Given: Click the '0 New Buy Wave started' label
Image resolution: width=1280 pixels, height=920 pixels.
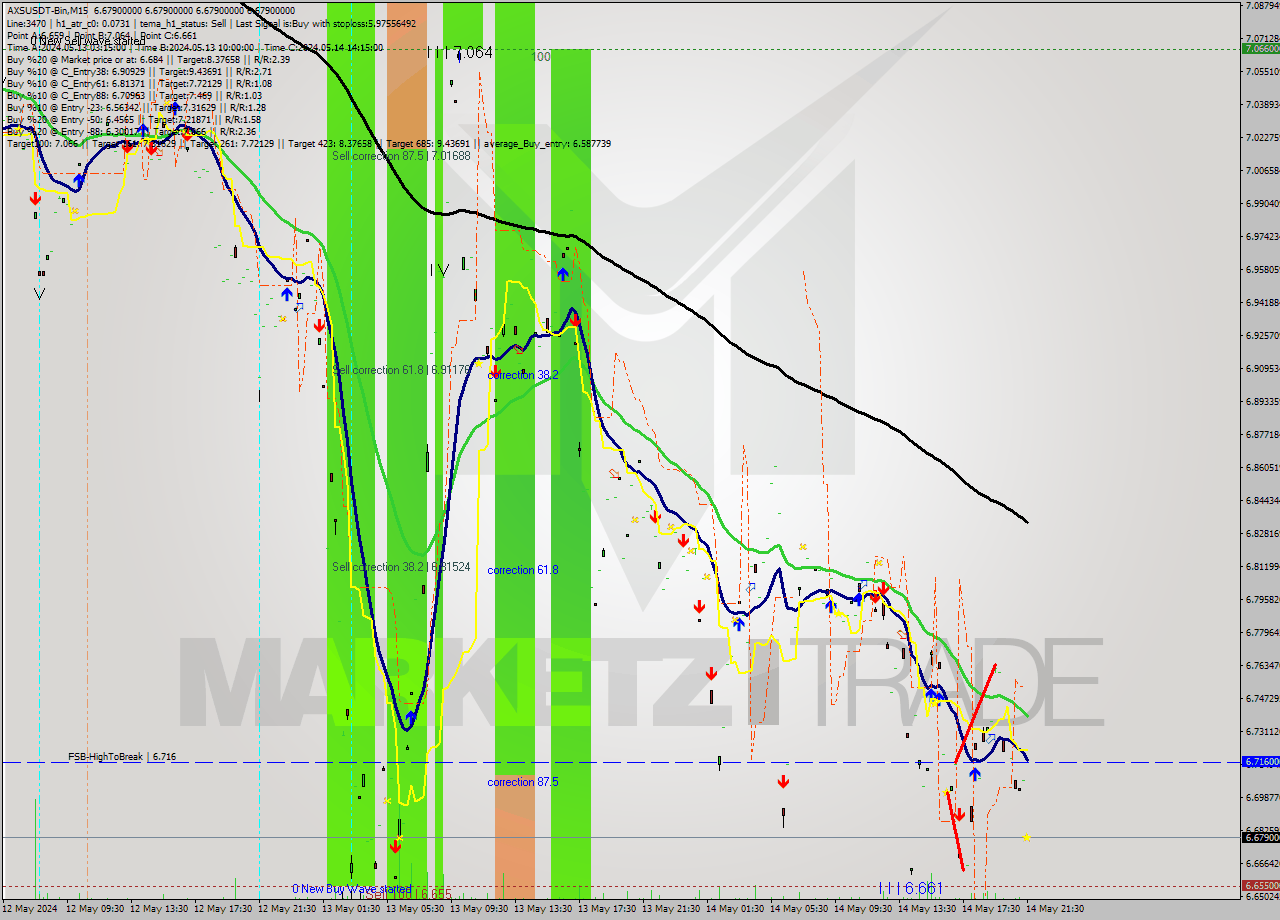Looking at the screenshot, I should pyautogui.click(x=351, y=889).
